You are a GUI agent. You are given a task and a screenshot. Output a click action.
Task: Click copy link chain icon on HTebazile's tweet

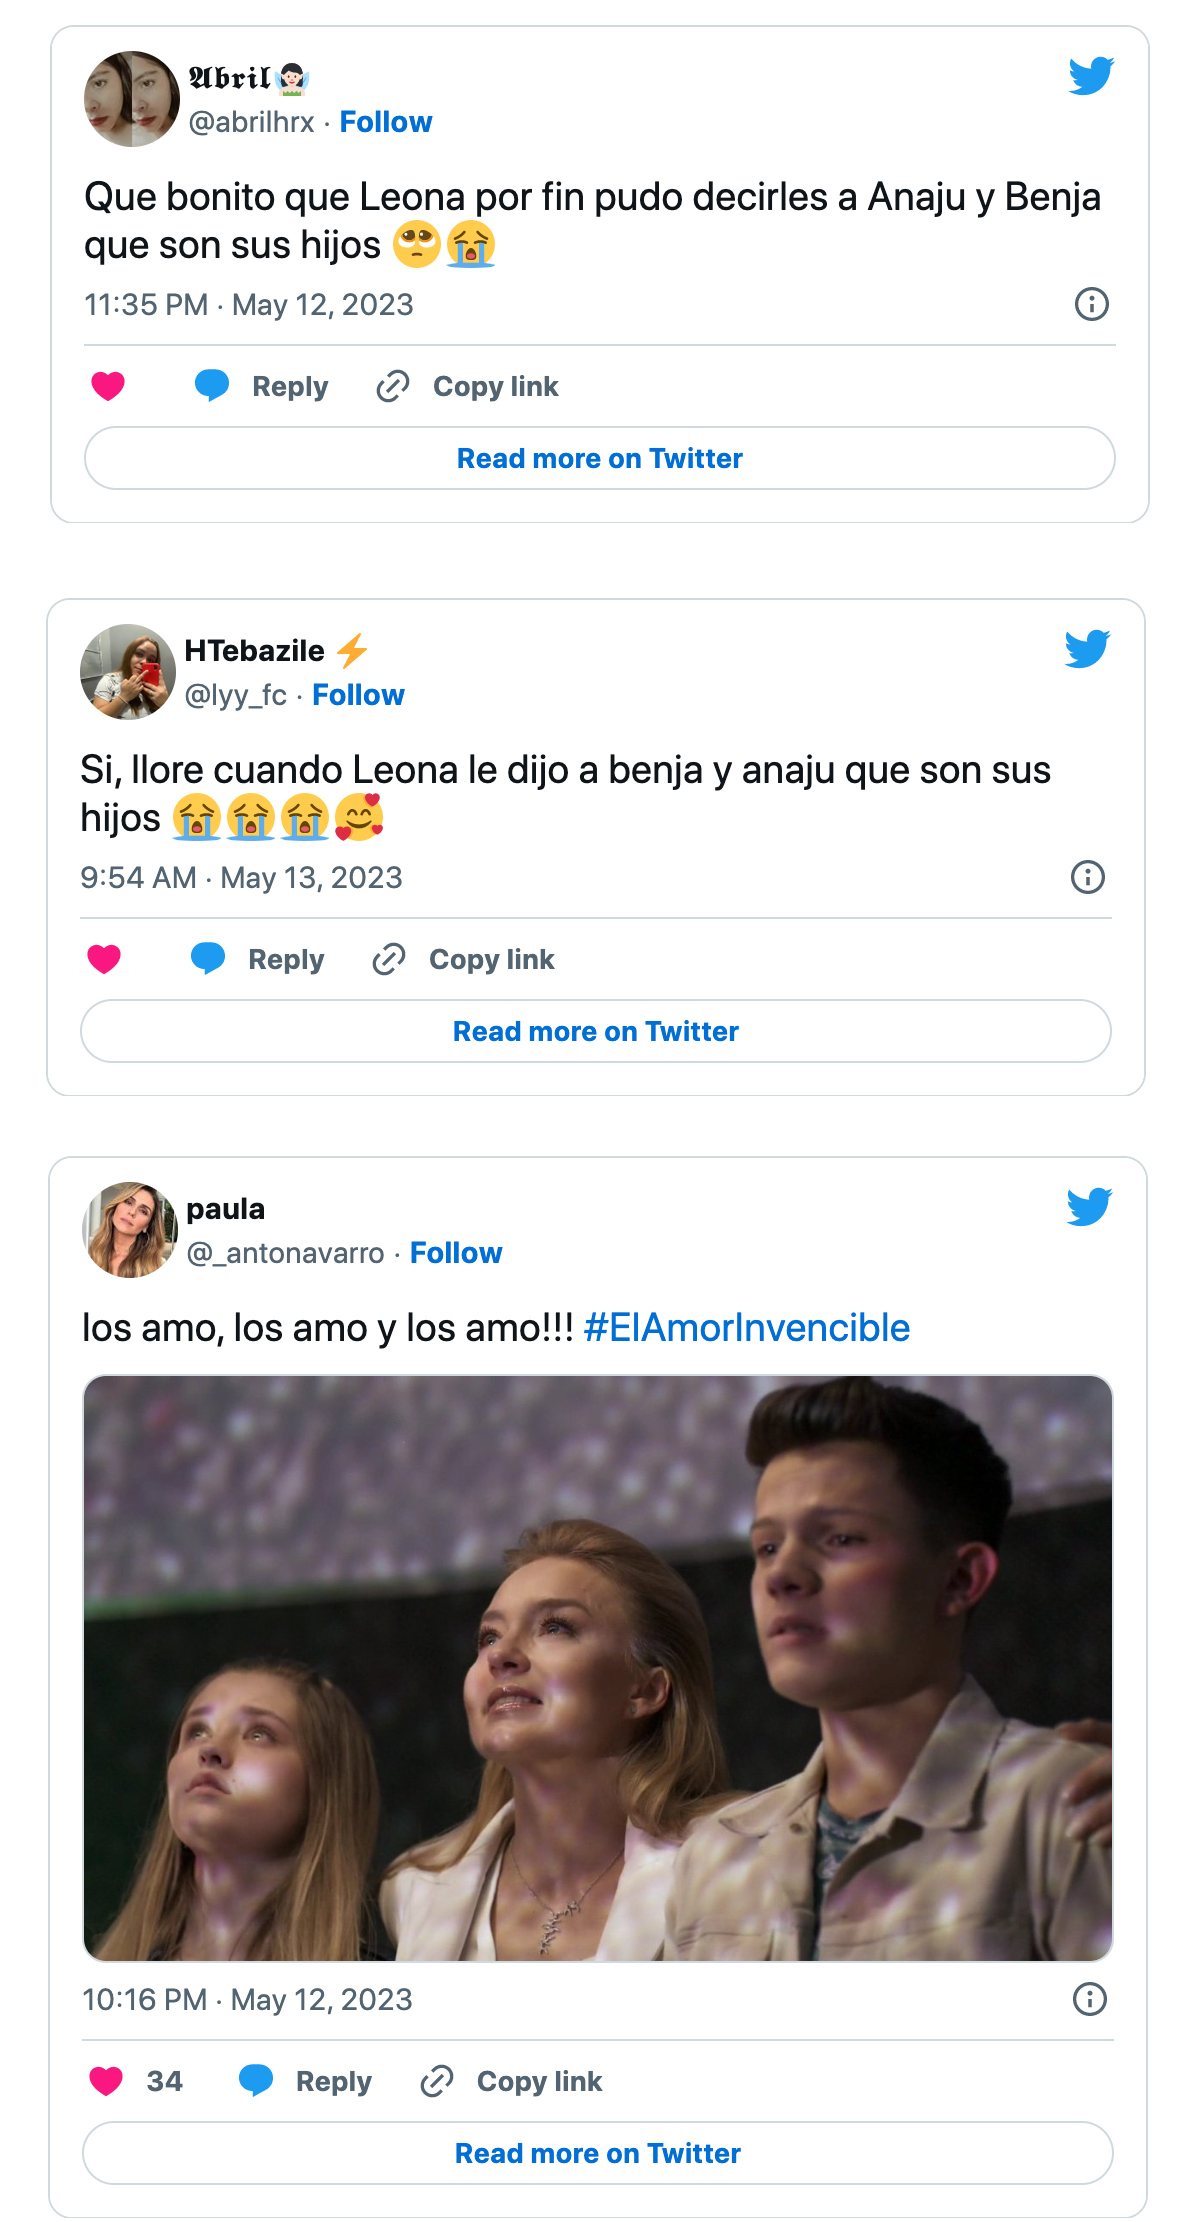tap(389, 959)
